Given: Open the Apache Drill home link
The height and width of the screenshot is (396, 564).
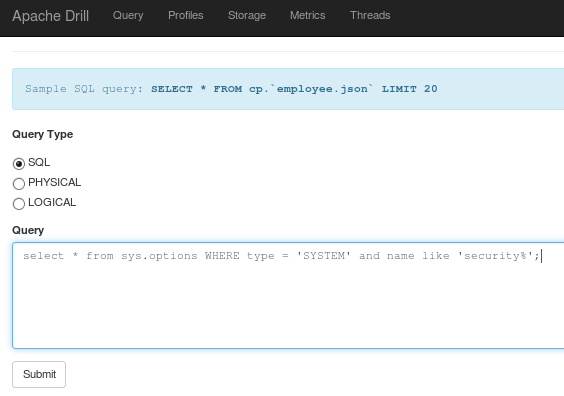Looking at the screenshot, I should coord(50,16).
